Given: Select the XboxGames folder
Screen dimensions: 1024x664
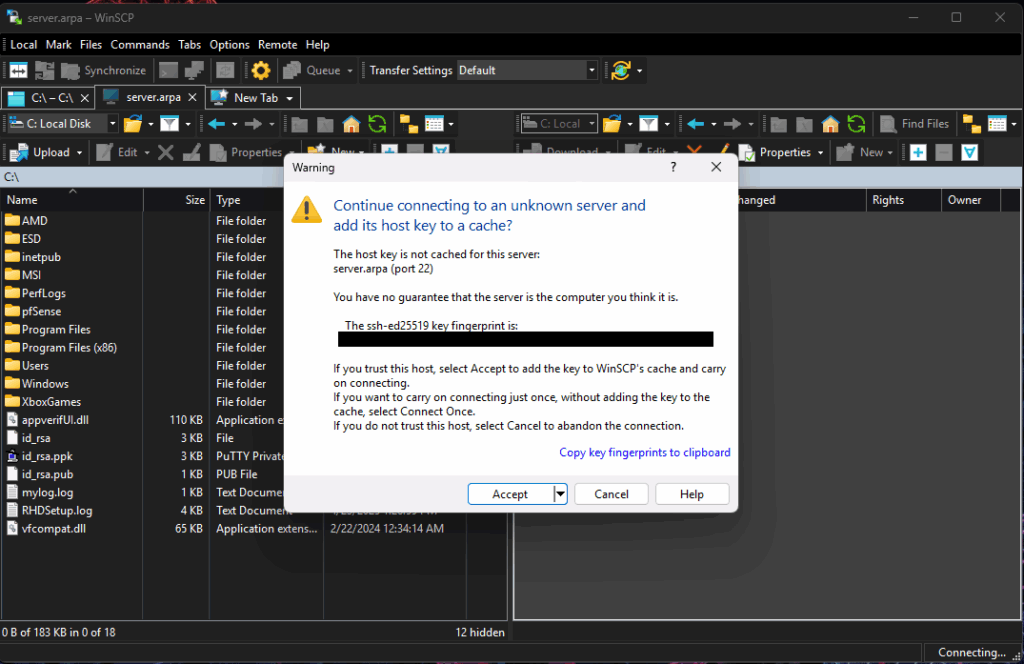Looking at the screenshot, I should (x=51, y=402).
